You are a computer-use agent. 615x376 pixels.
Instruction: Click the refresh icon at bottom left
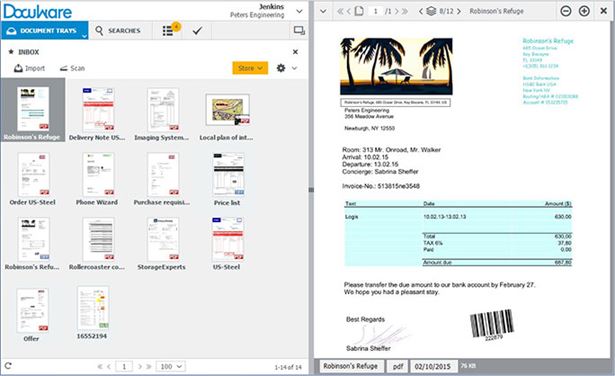point(8,366)
